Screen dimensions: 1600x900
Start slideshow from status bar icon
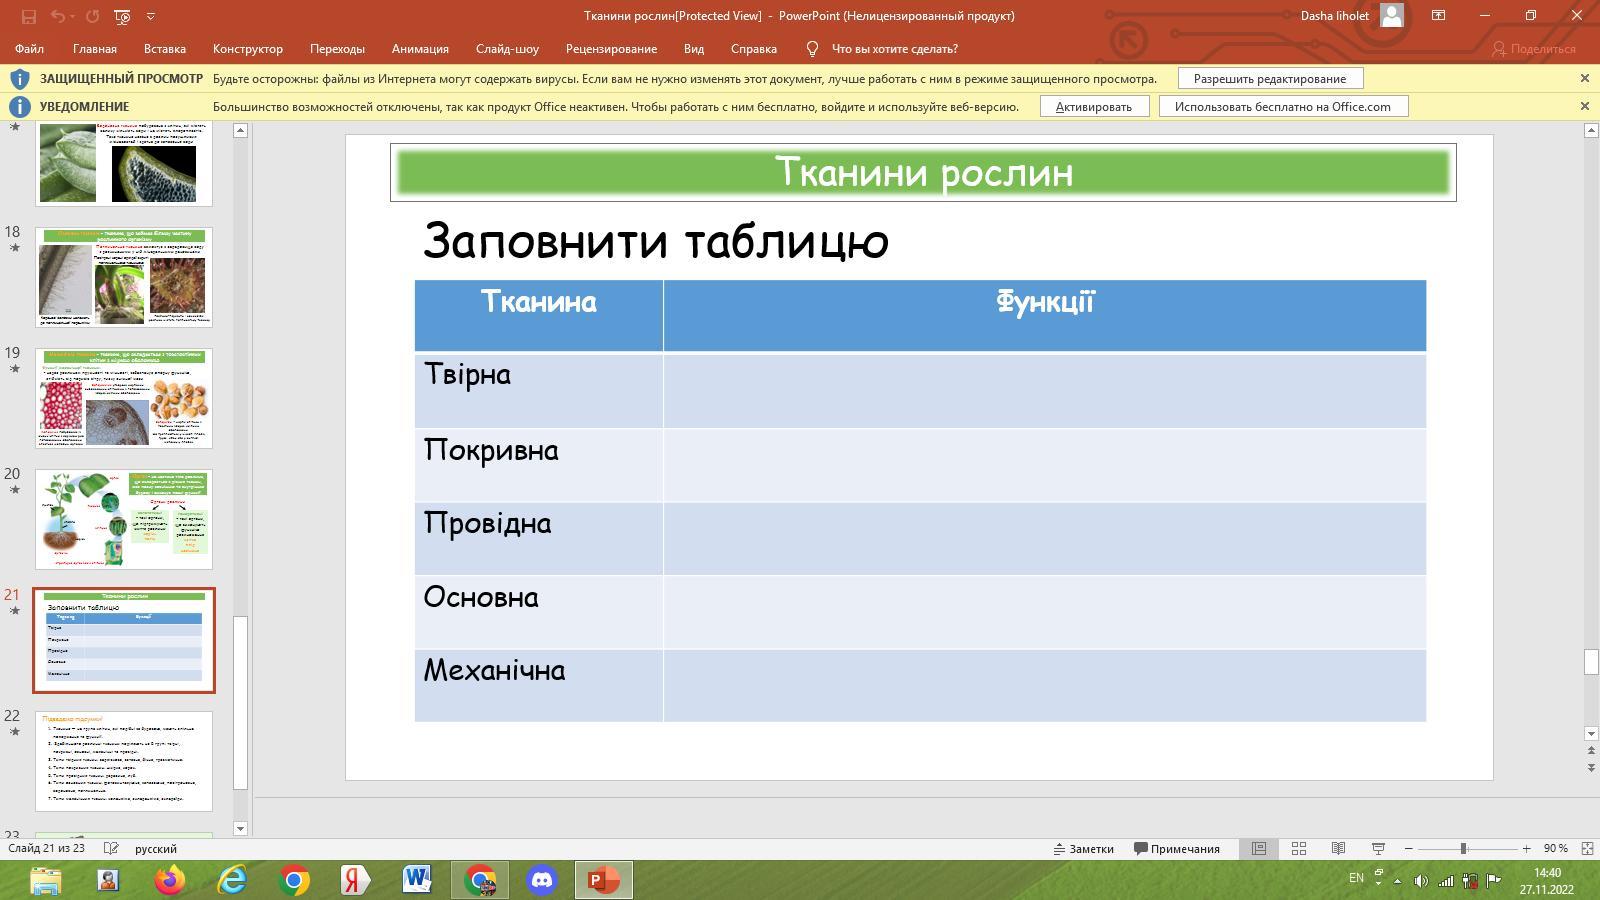1378,848
